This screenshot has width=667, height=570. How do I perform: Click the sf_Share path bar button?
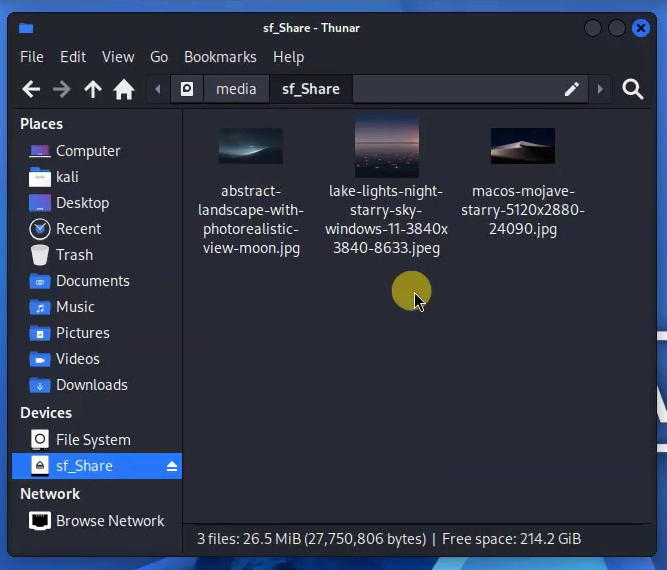(311, 89)
